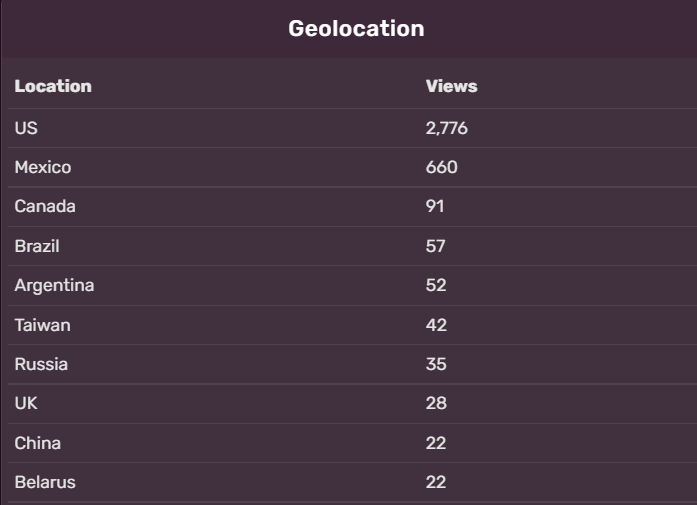The height and width of the screenshot is (505, 697).
Task: Click the 91 views value for Canada
Action: coord(435,206)
